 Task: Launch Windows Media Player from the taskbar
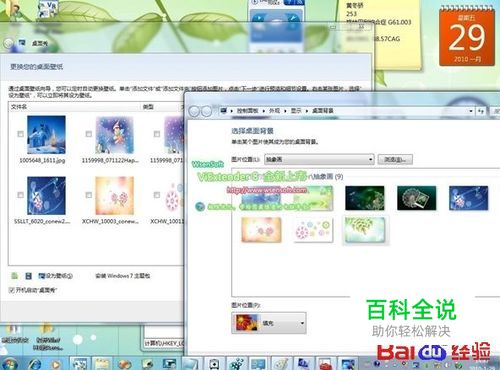(56, 365)
